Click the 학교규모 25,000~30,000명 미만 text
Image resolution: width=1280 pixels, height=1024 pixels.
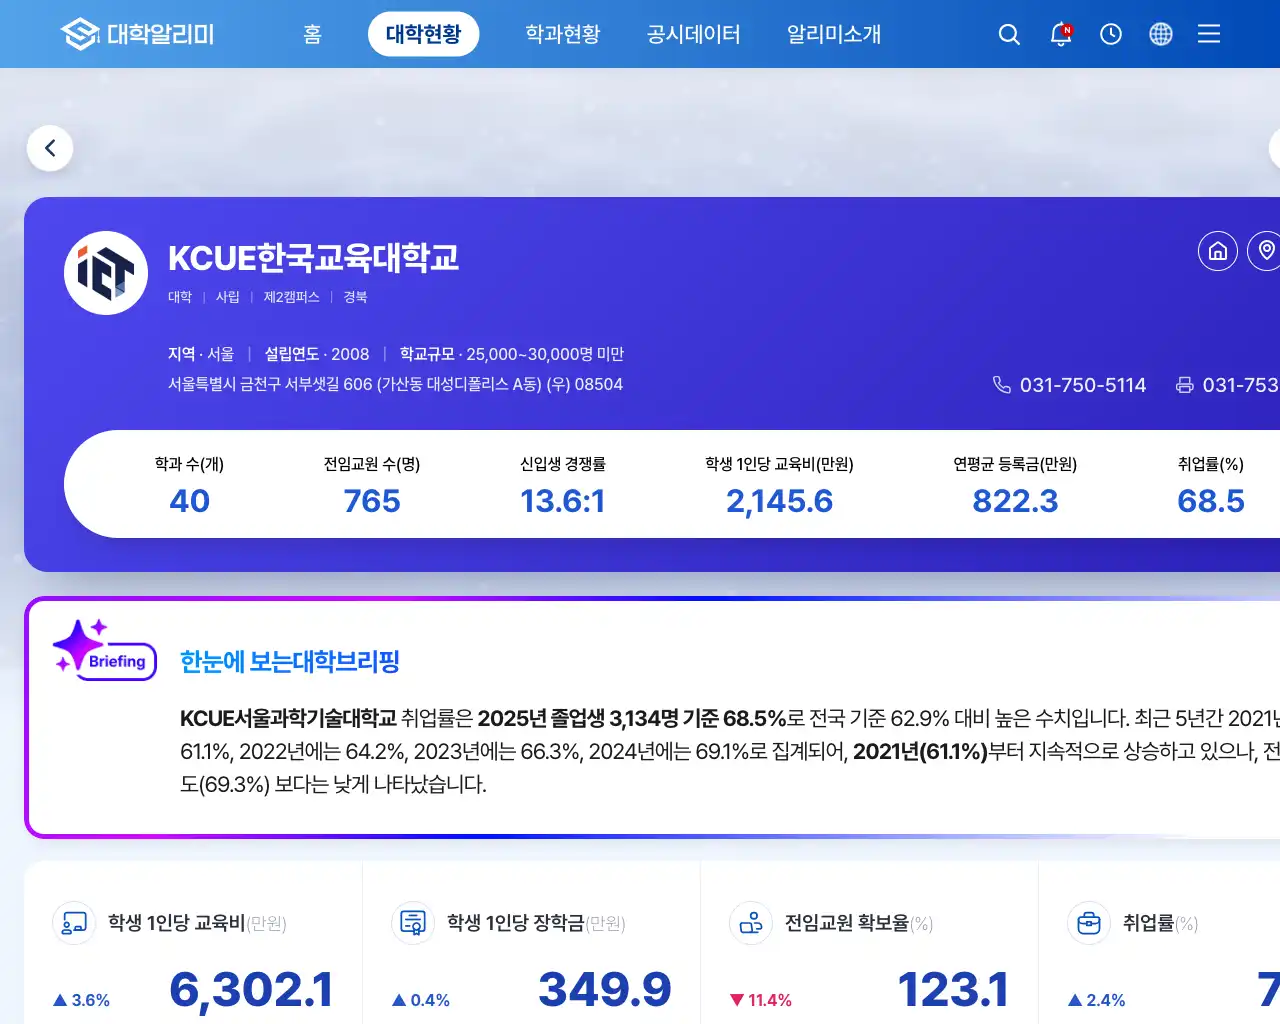coord(512,354)
